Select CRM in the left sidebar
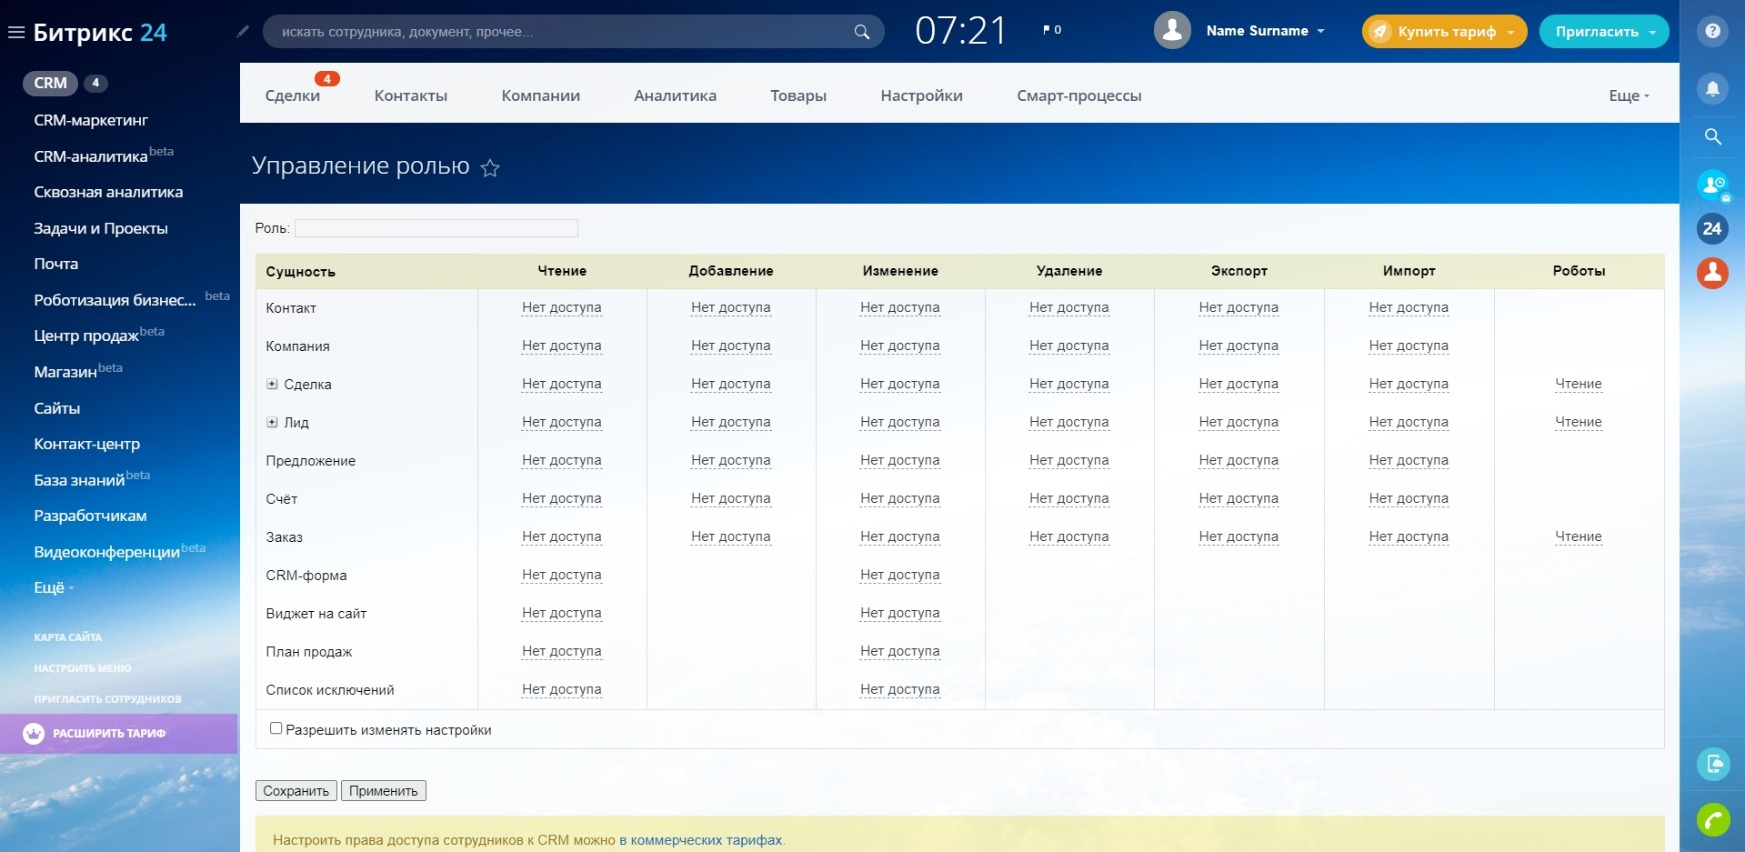This screenshot has width=1745, height=852. [50, 83]
